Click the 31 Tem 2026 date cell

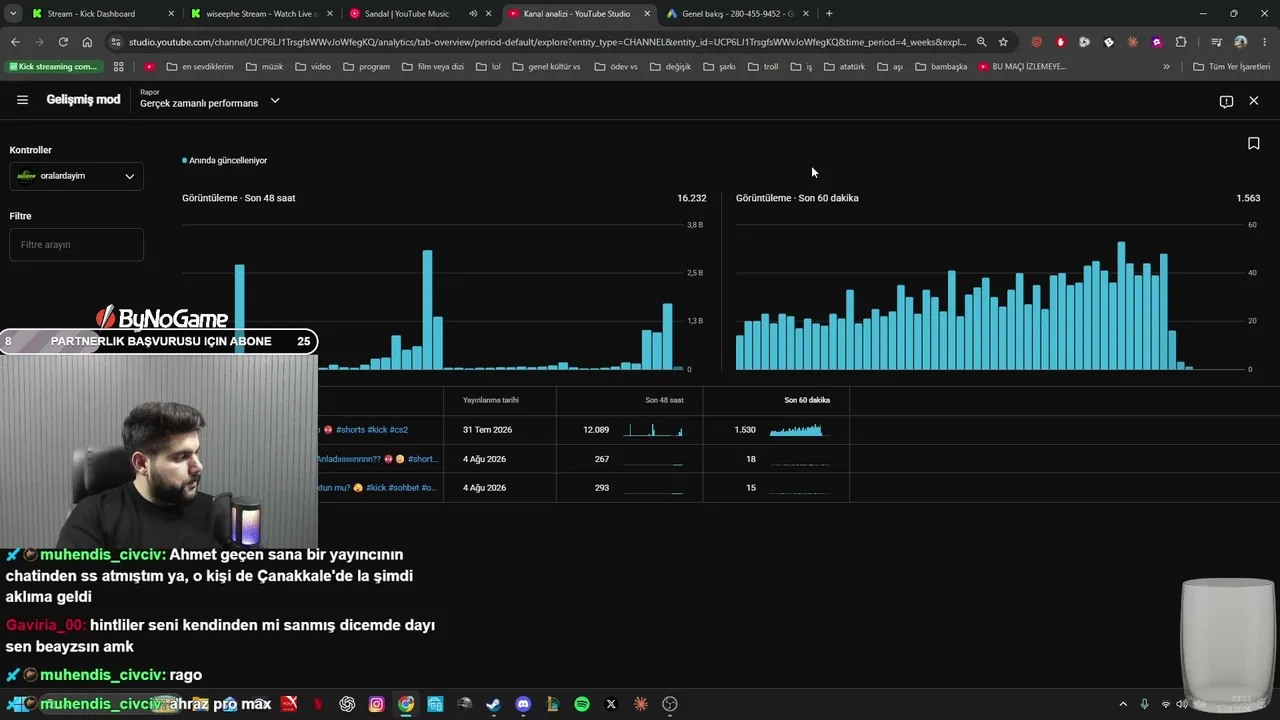click(487, 430)
